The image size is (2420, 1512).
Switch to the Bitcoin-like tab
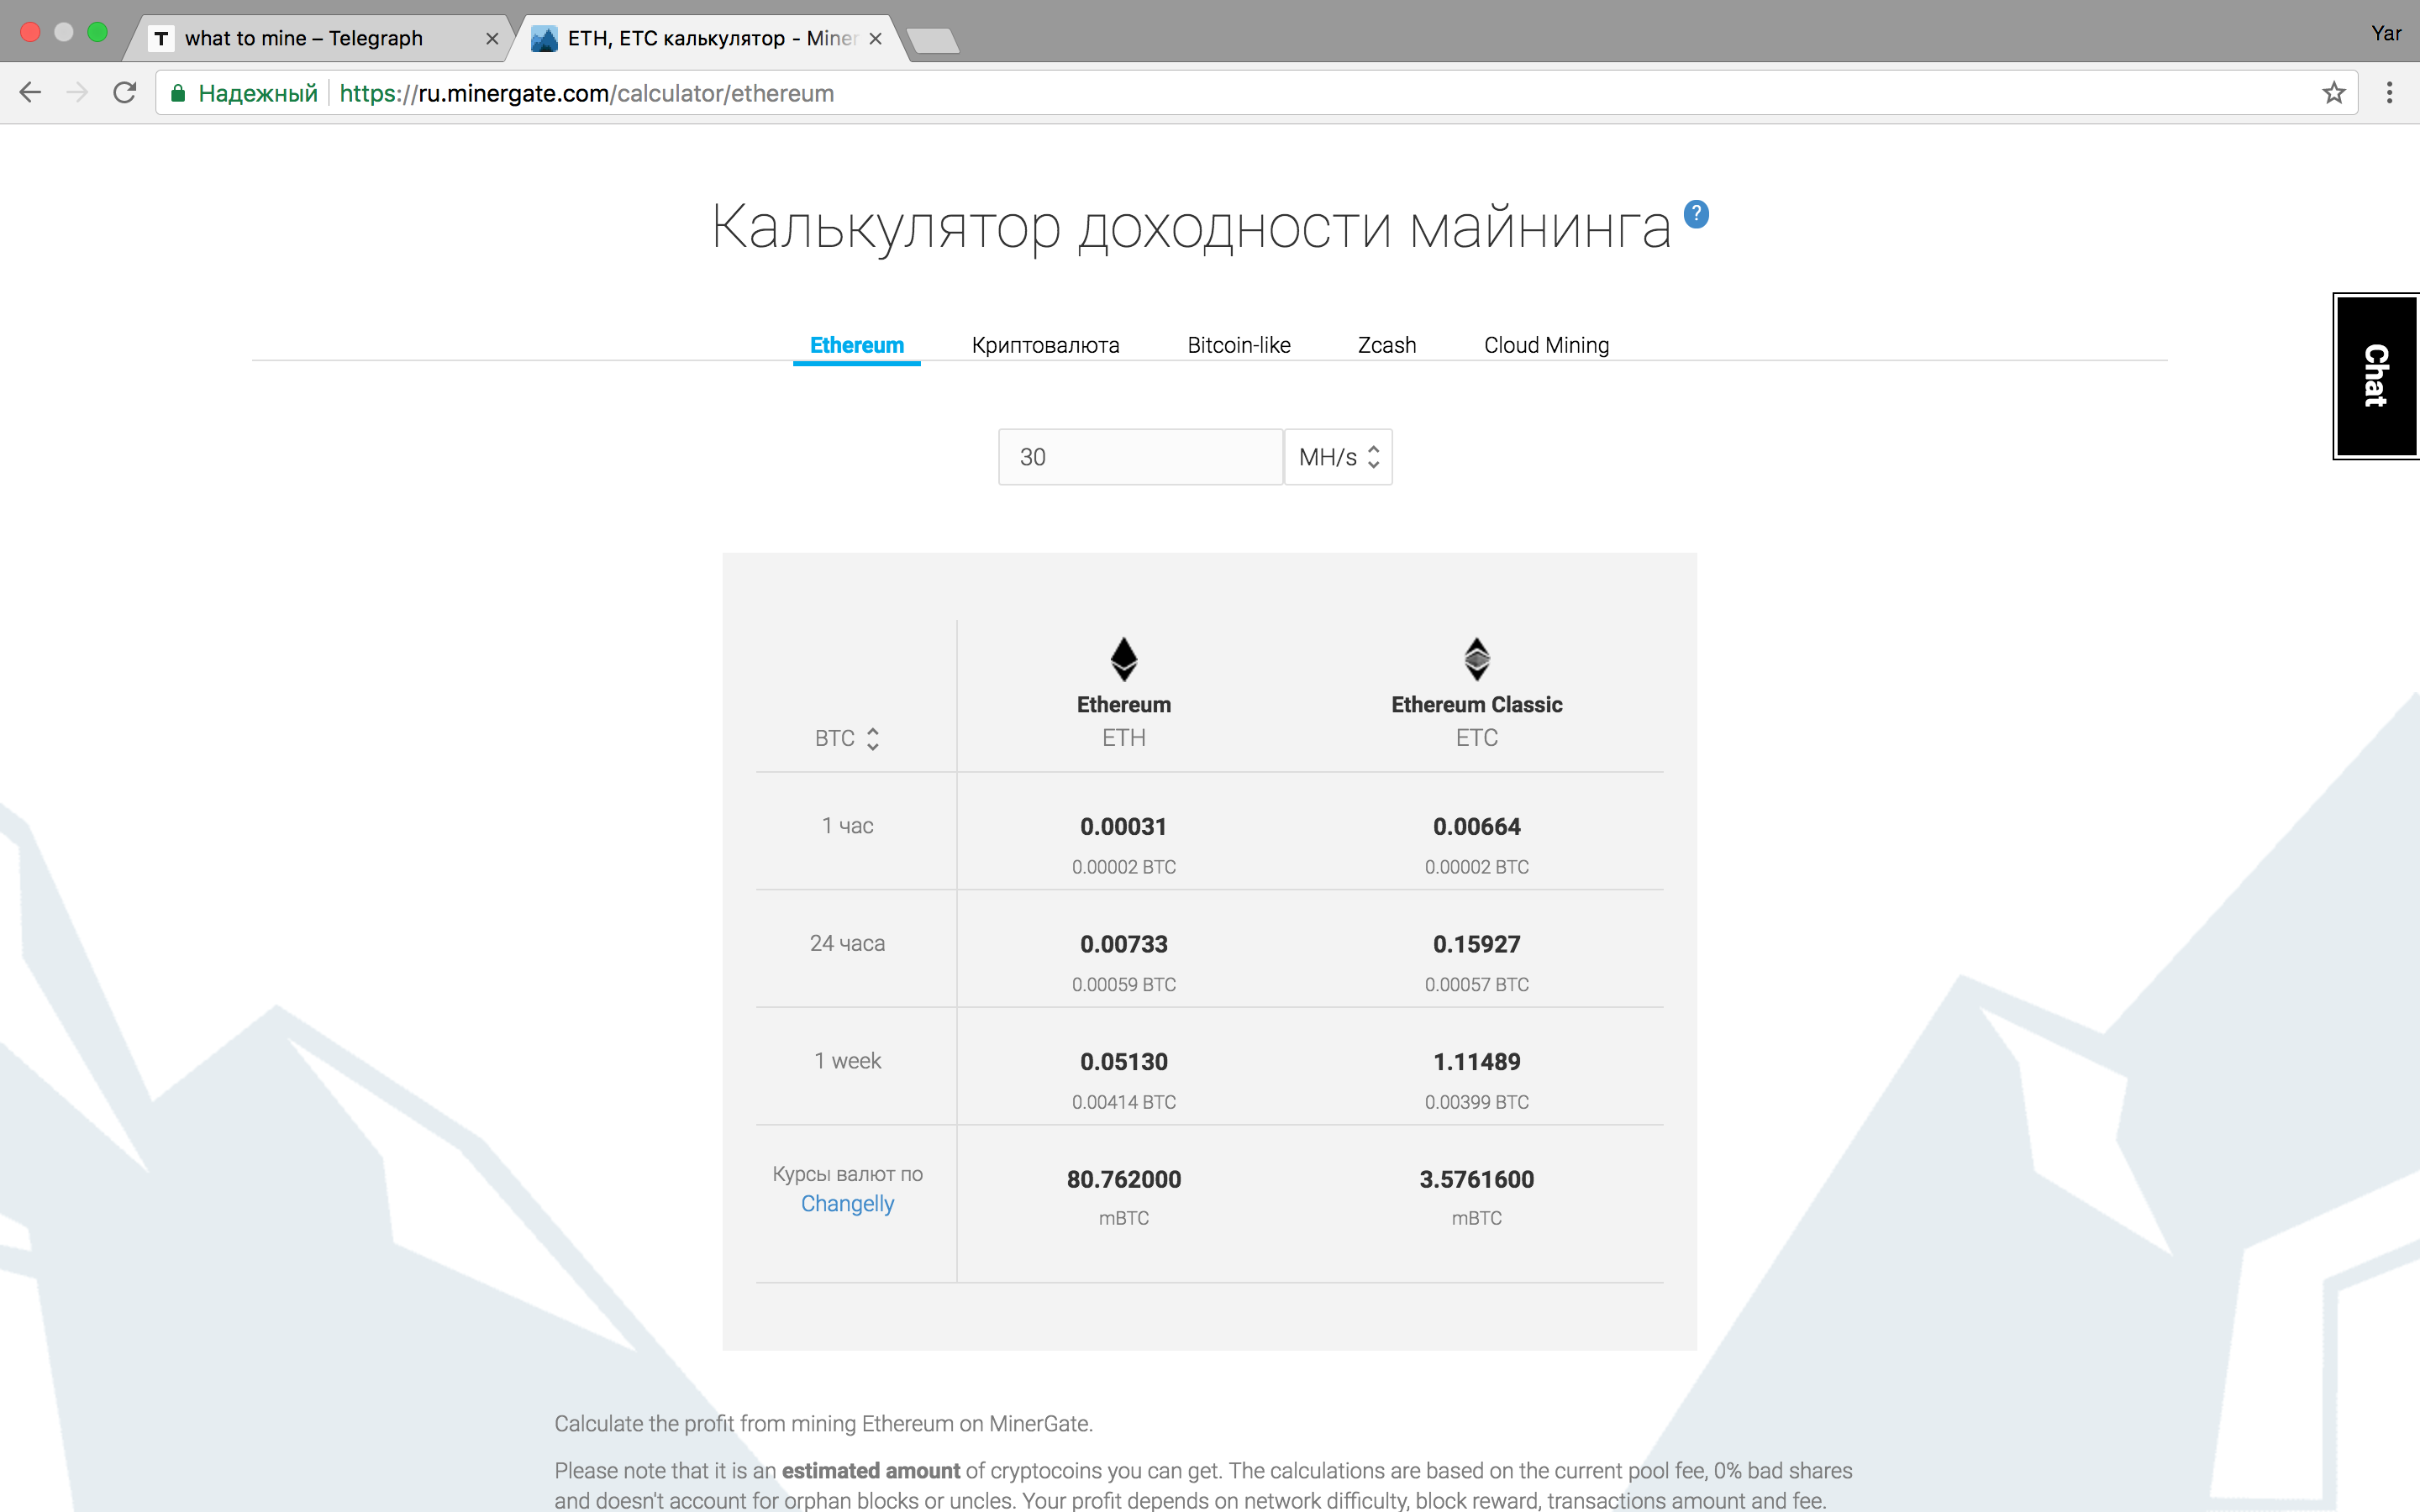[1238, 345]
